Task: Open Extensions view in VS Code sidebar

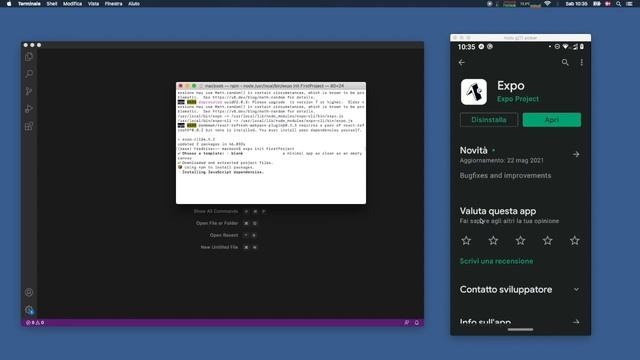Action: pos(29,126)
